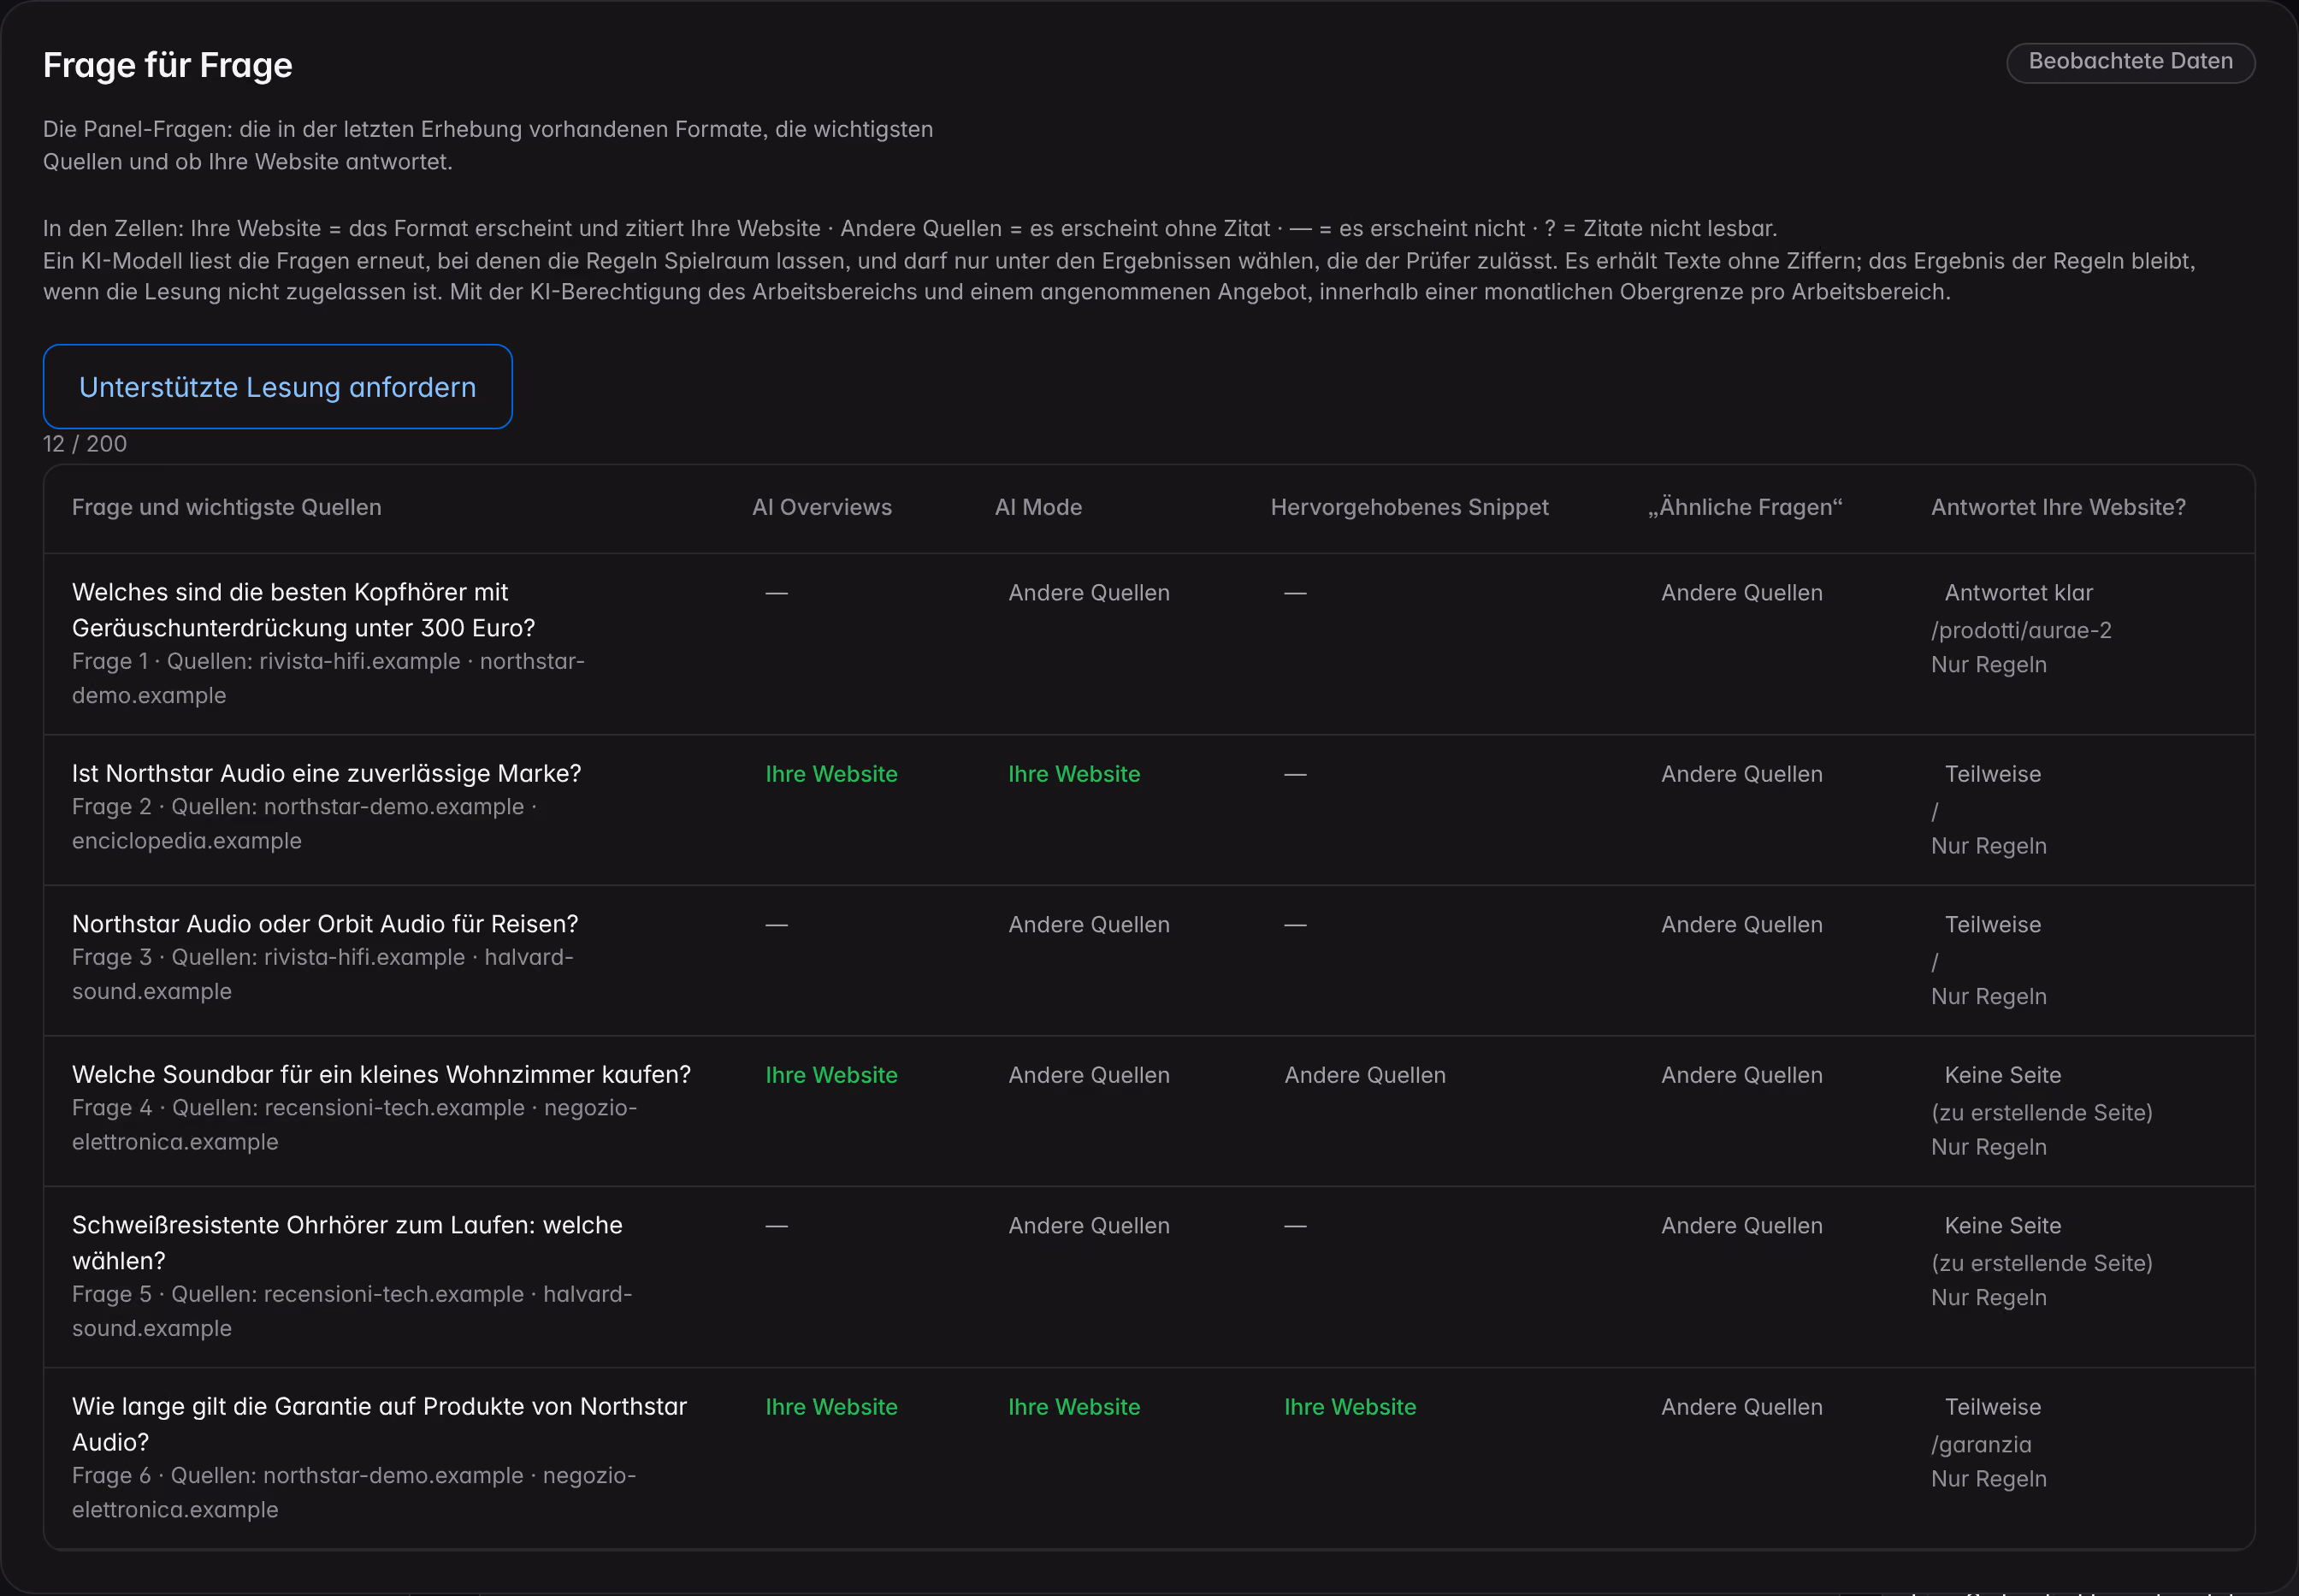Click Andere Quellen under Ähnliche Fragen for Frage 3
The height and width of the screenshot is (1596, 2299).
[1741, 925]
